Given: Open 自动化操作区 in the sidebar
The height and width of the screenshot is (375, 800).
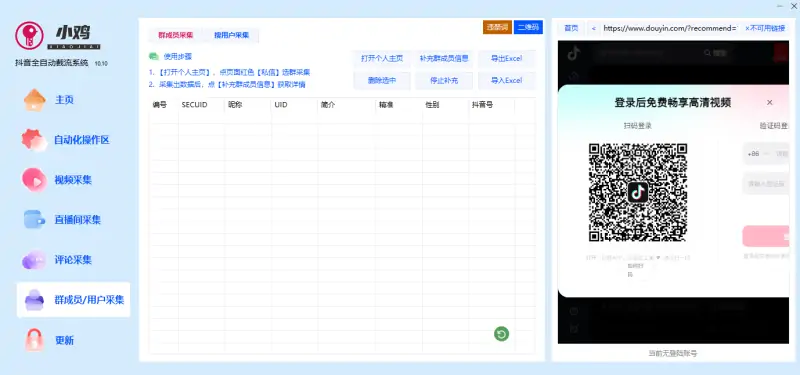Looking at the screenshot, I should pos(73,140).
